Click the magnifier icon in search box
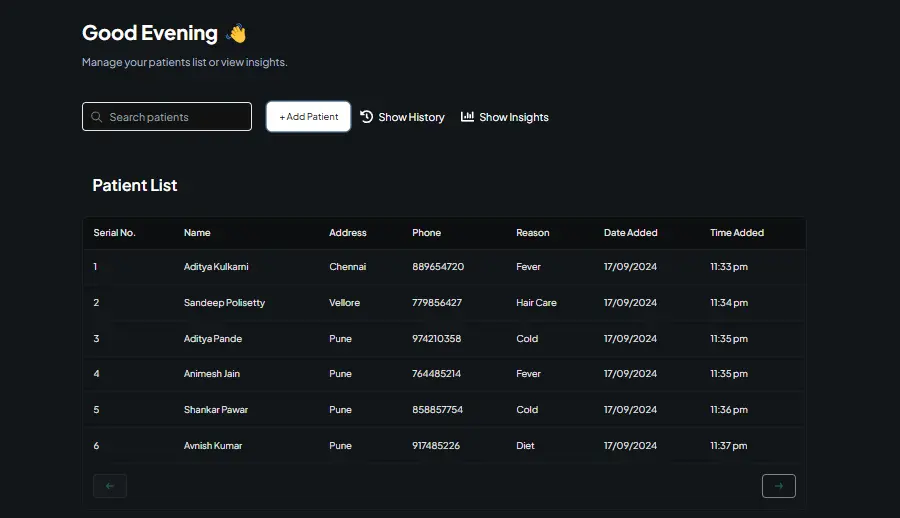Viewport: 900px width, 518px height. pyautogui.click(x=96, y=117)
